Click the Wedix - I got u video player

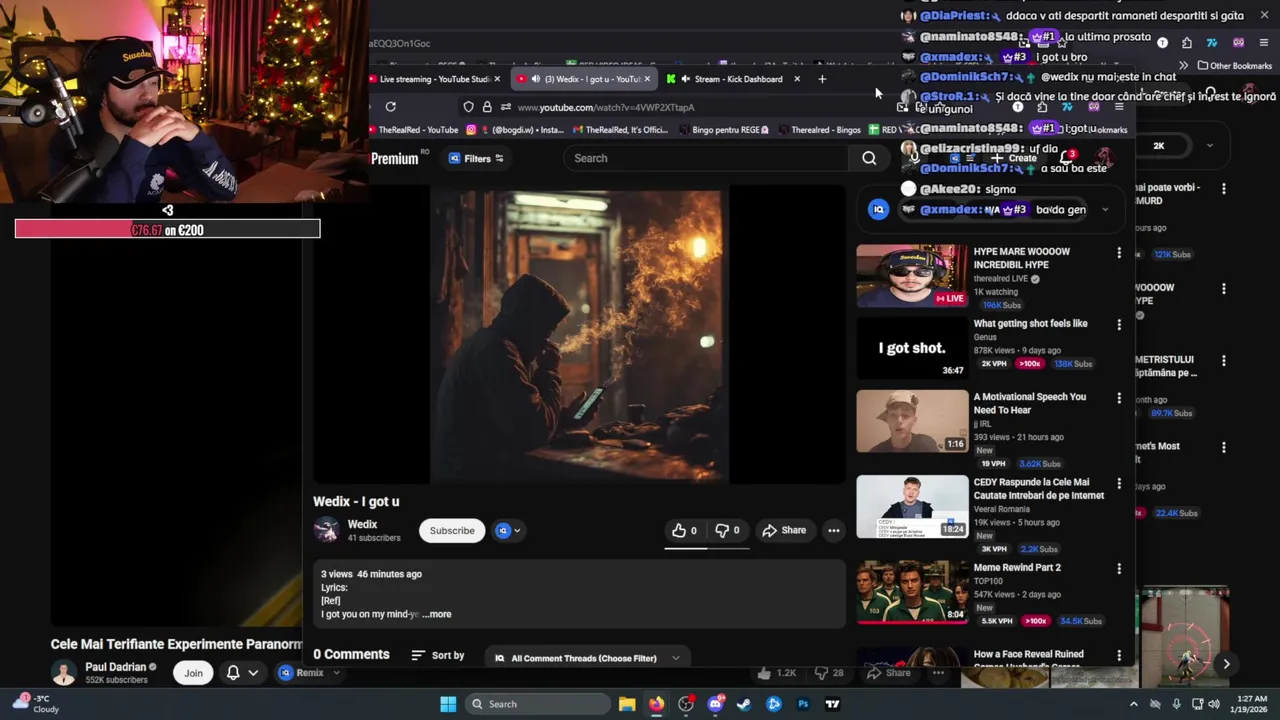[x=580, y=336]
